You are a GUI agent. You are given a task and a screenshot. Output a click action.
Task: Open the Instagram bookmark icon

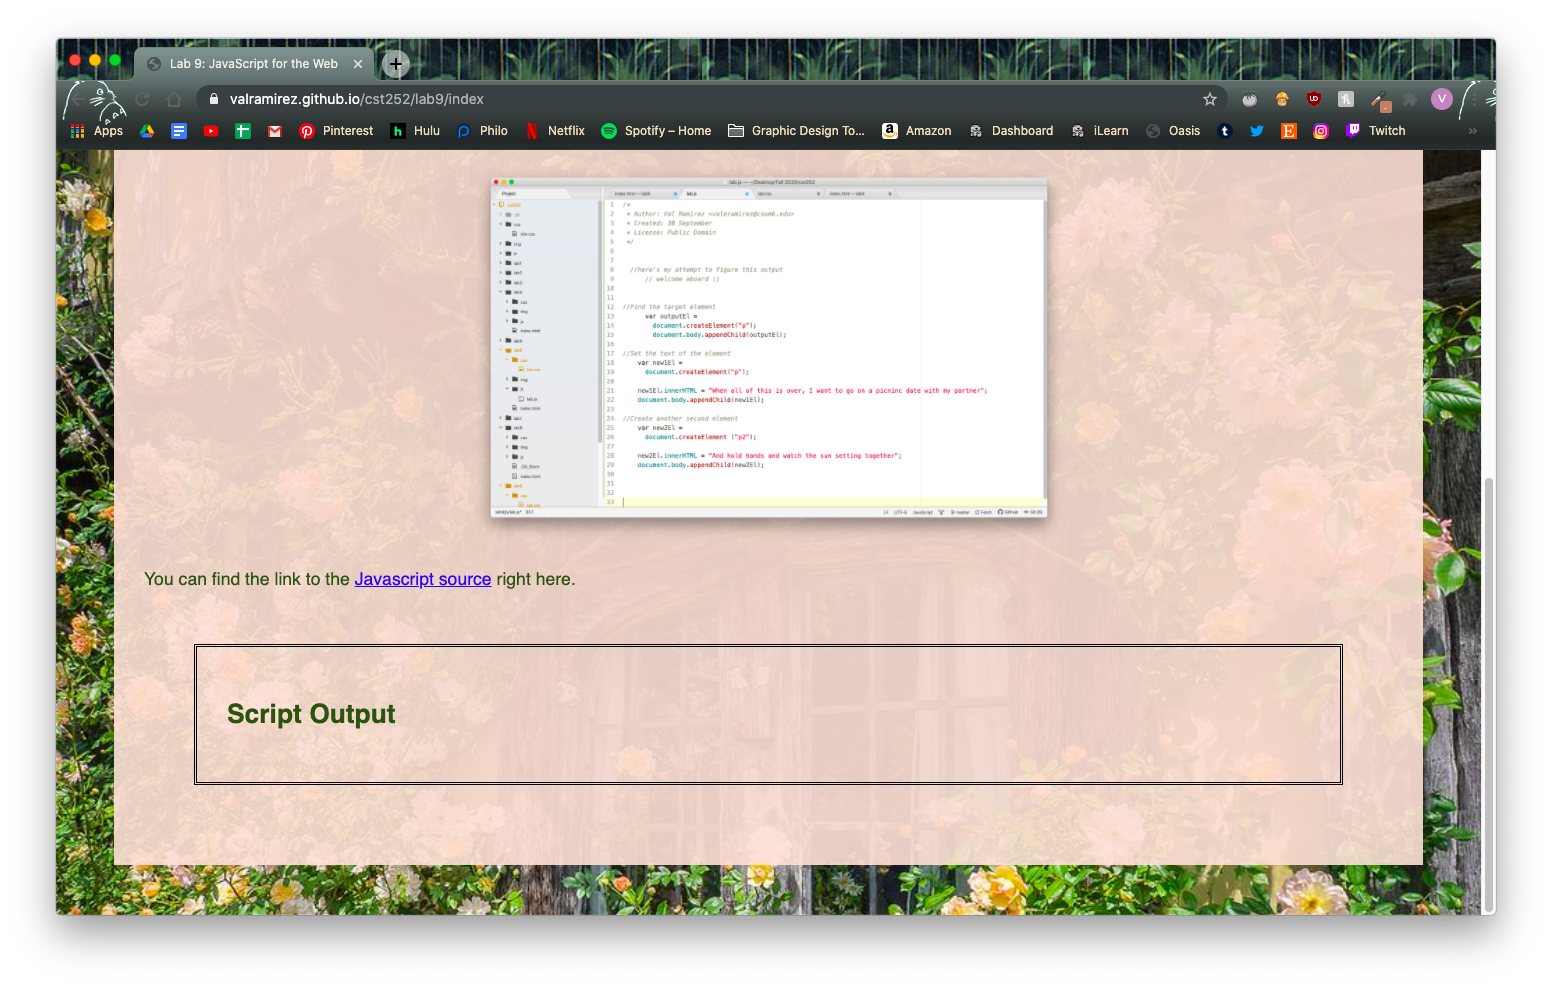pyautogui.click(x=1321, y=131)
